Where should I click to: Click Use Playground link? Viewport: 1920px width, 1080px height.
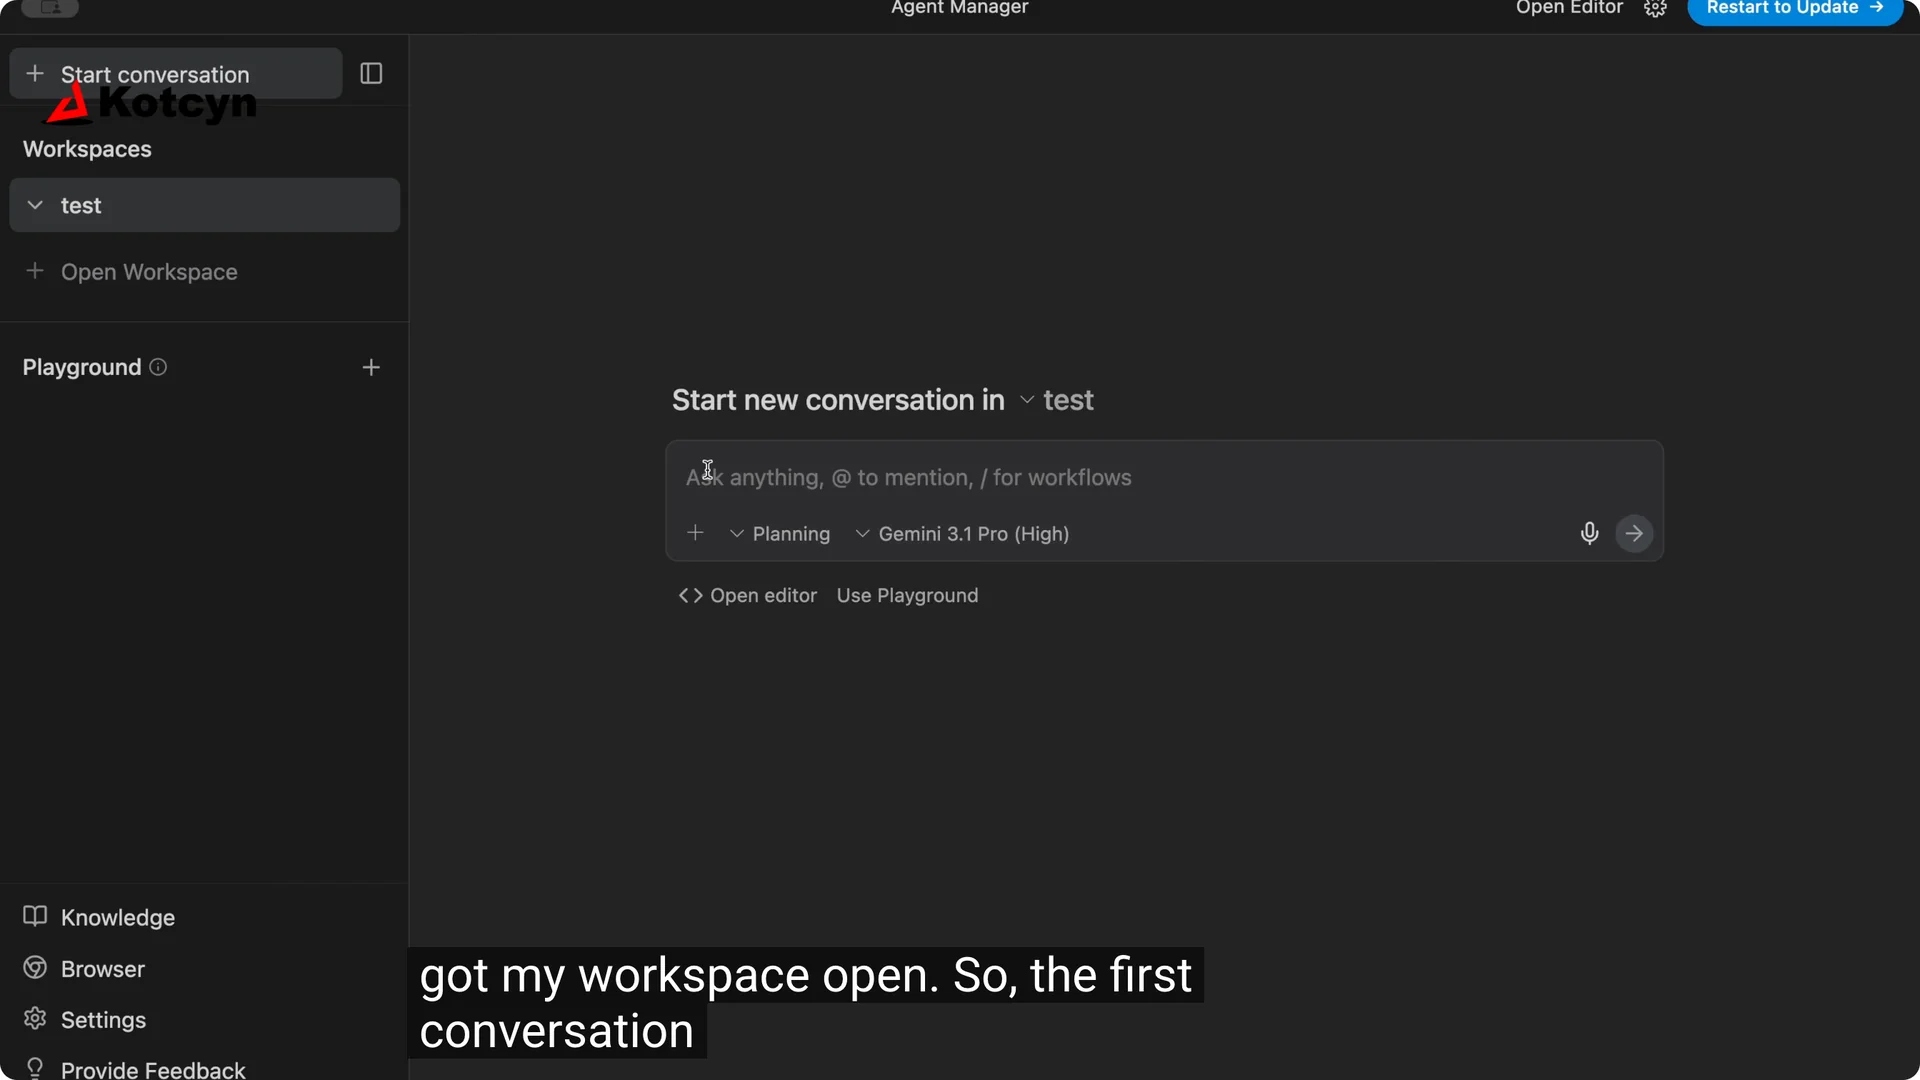click(907, 596)
